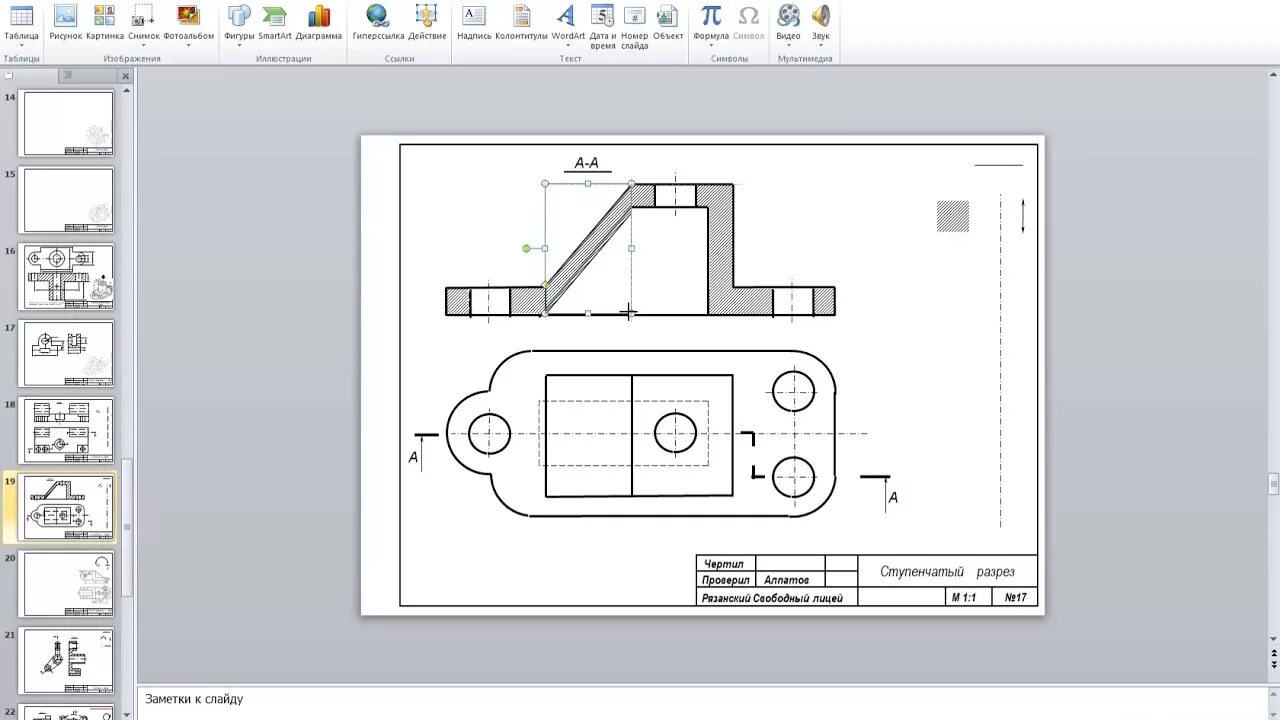
Task: Click the Фотоальбом icon
Action: (x=188, y=16)
